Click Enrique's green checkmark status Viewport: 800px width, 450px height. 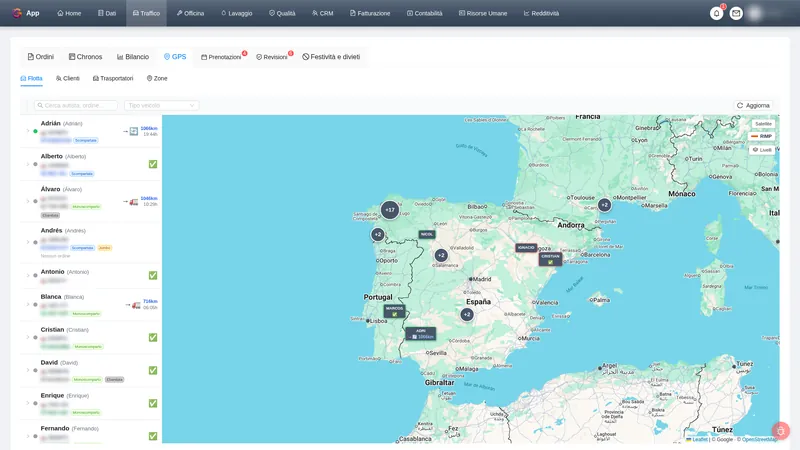click(153, 403)
